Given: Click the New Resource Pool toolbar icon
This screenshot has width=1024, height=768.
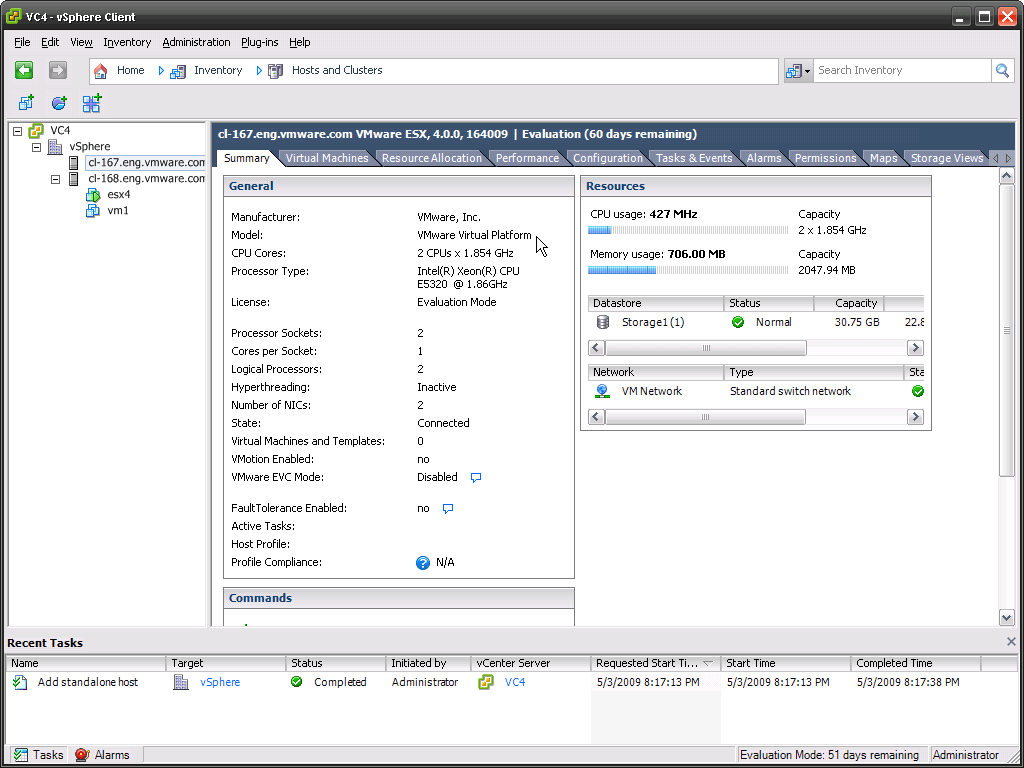Looking at the screenshot, I should coord(59,103).
